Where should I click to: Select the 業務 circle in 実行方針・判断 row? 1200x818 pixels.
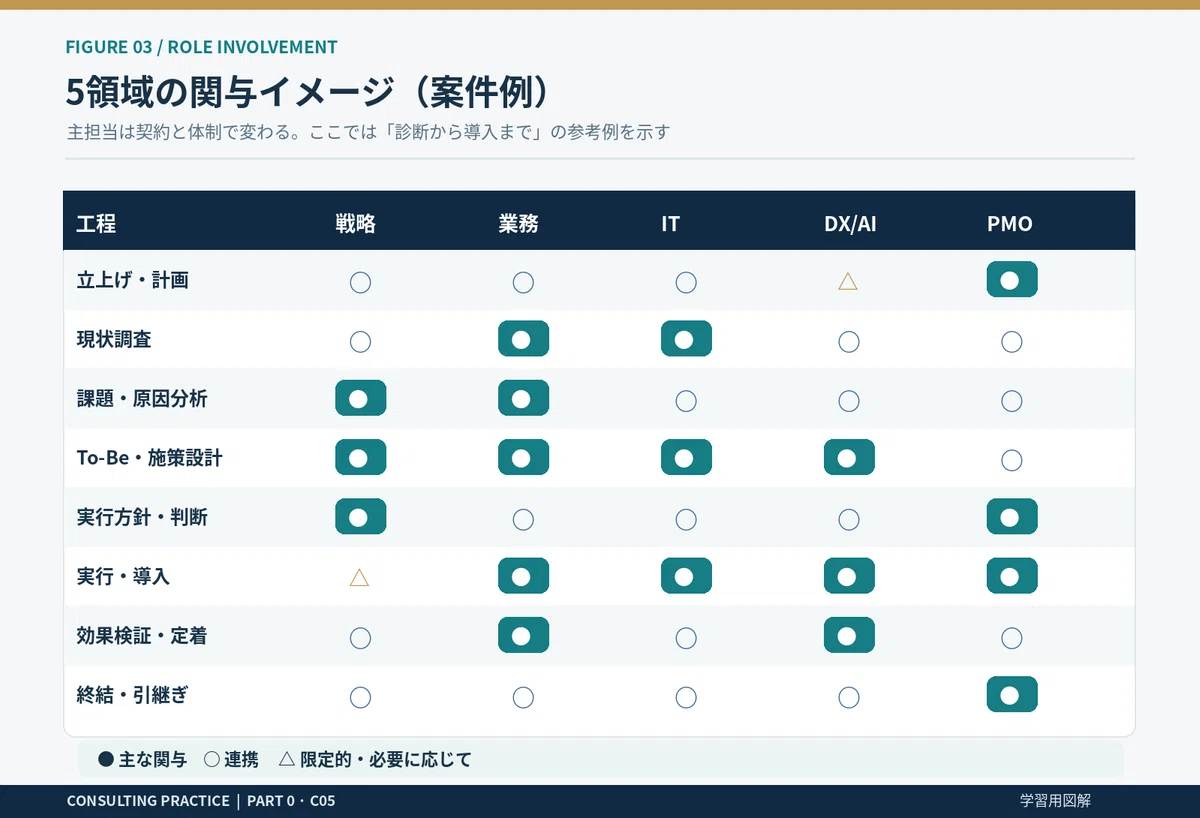(x=523, y=519)
